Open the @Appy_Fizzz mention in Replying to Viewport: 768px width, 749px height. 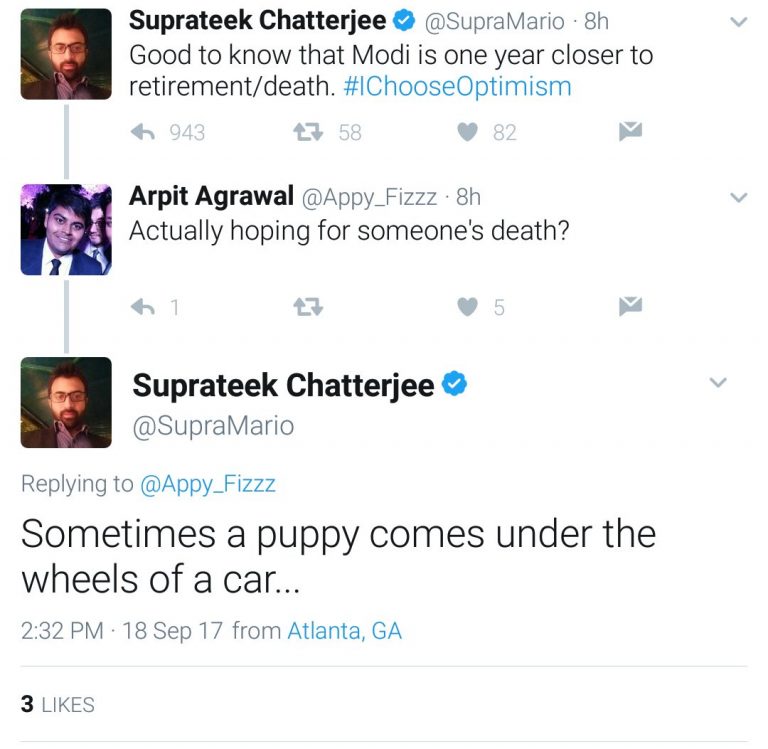[208, 484]
